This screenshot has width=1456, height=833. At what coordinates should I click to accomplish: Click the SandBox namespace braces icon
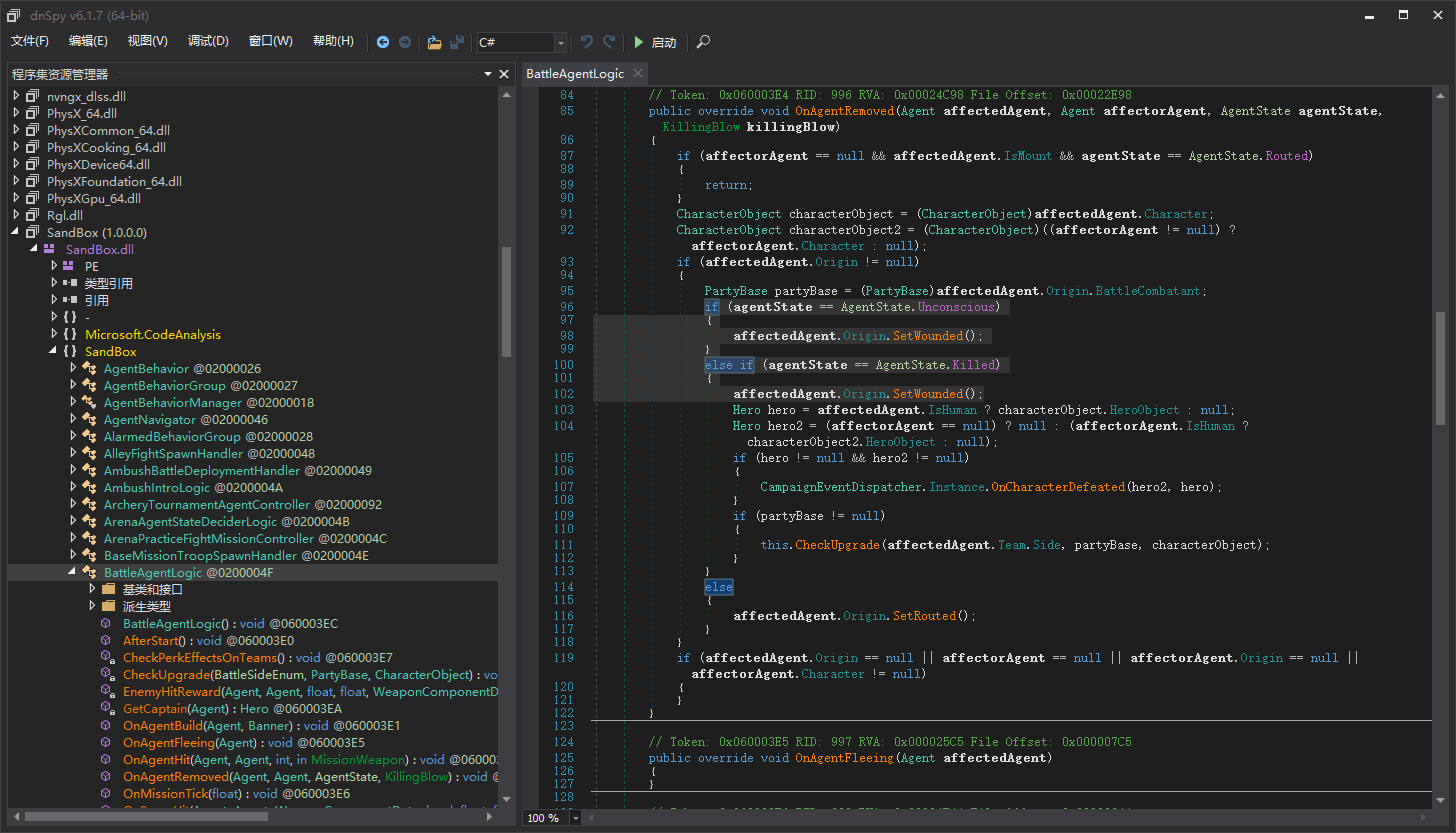[70, 351]
